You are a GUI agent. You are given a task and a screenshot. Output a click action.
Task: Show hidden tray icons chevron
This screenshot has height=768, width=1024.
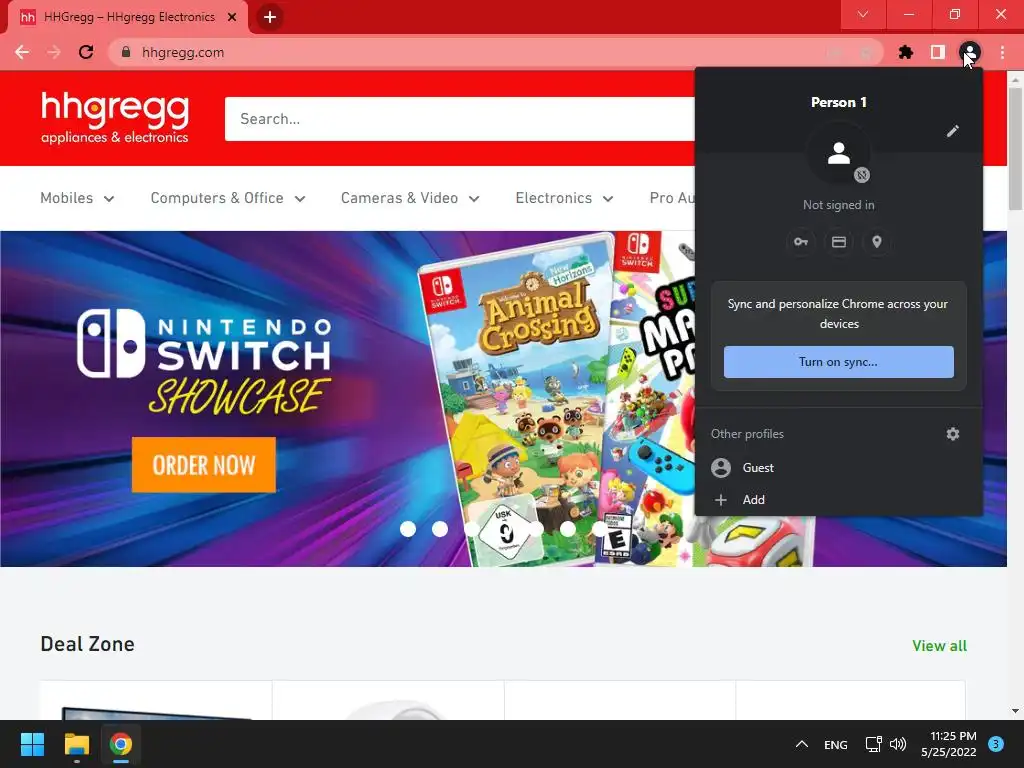click(802, 744)
